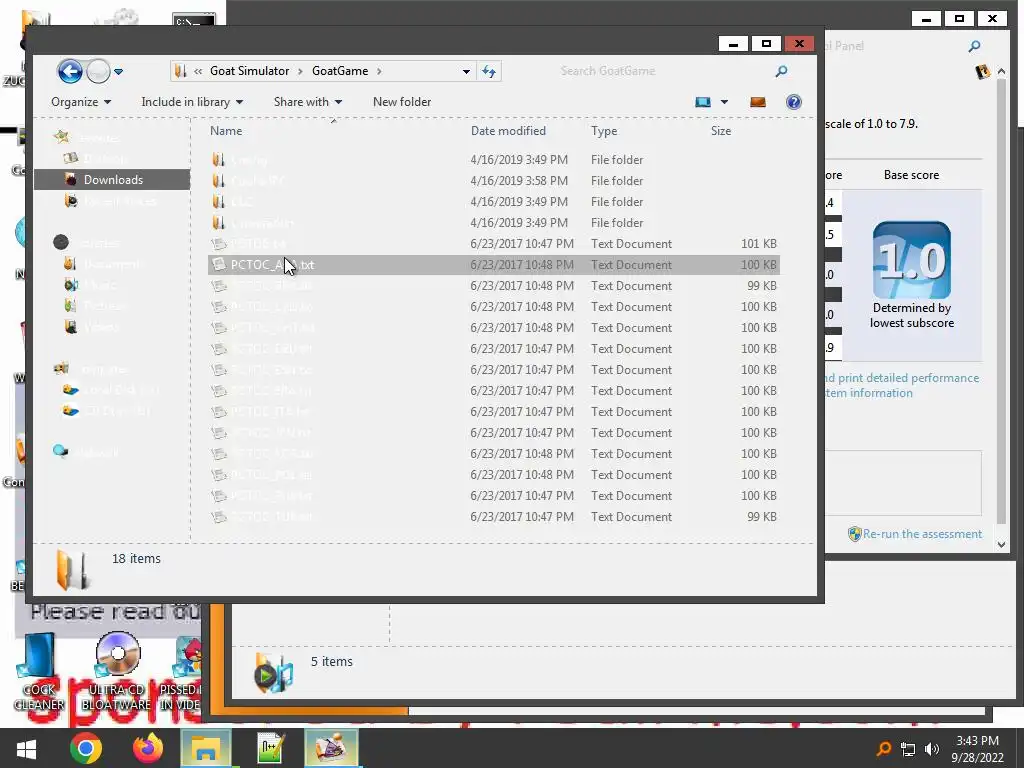
Task: Click the volume speaker tray icon
Action: tap(932, 749)
